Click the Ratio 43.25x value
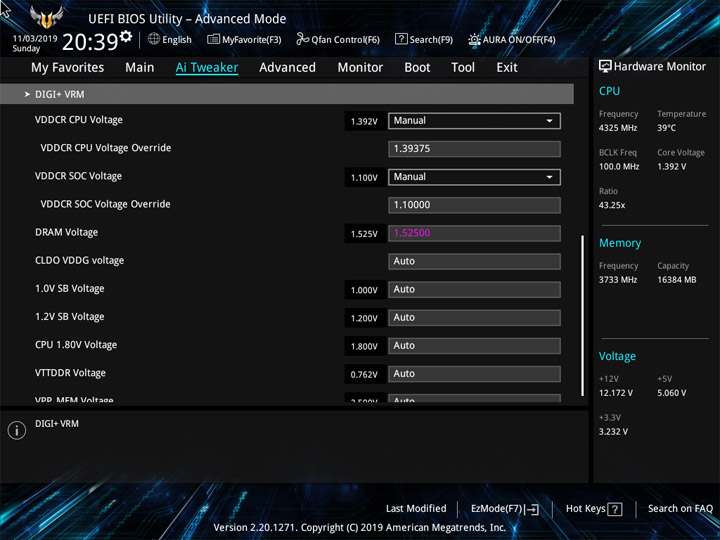This screenshot has width=720, height=540. tap(612, 205)
